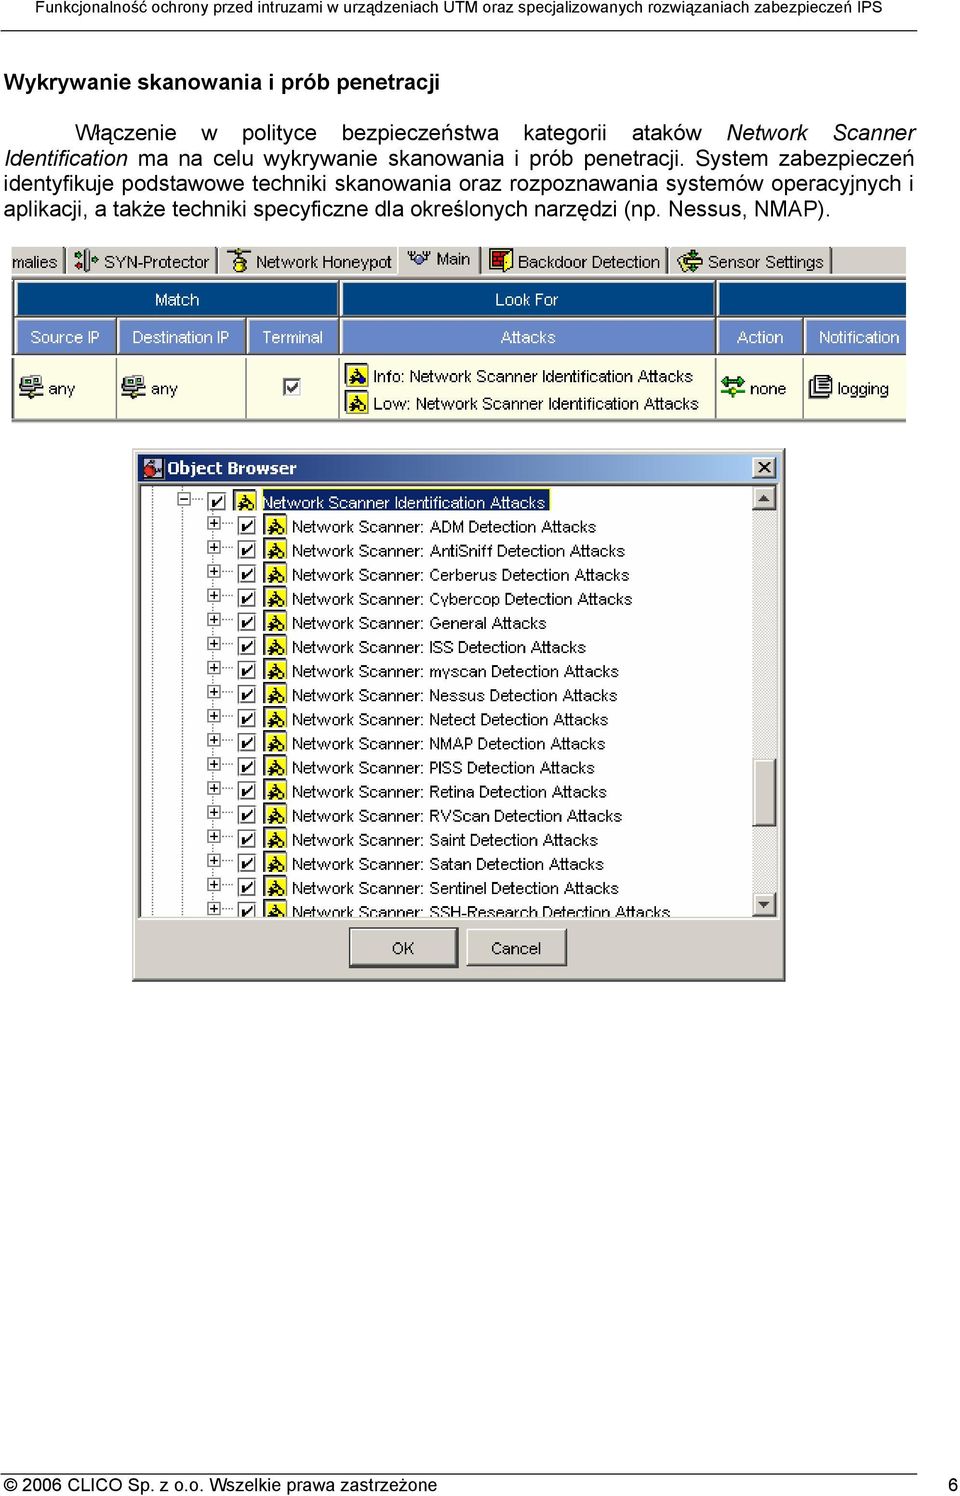Open the SYN-Protector tab
Screen dimensions: 960x1496
pos(142,261)
